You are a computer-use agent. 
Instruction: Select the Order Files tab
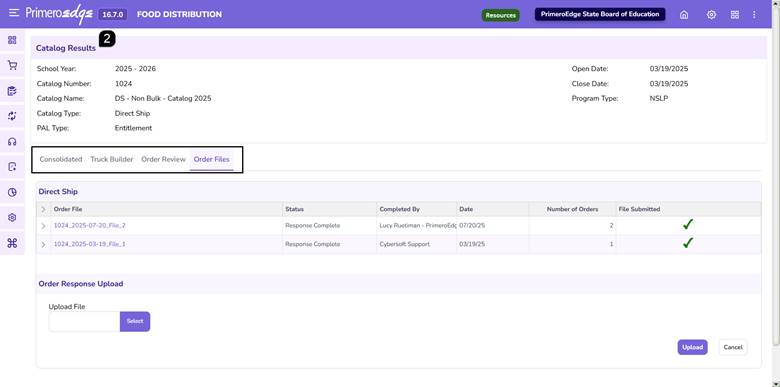211,159
